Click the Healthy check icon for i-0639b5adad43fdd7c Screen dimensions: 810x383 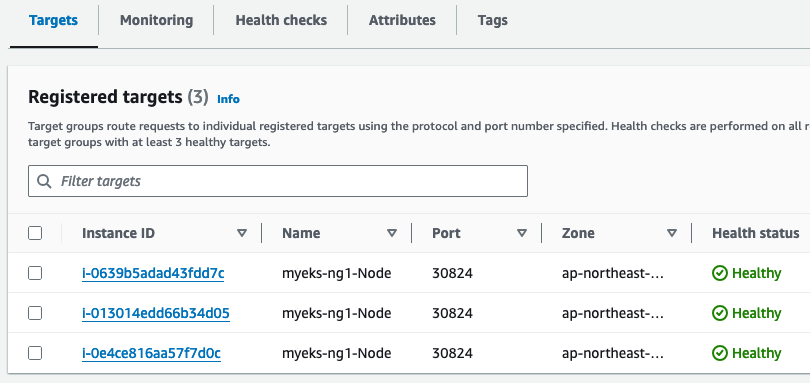[720, 273]
